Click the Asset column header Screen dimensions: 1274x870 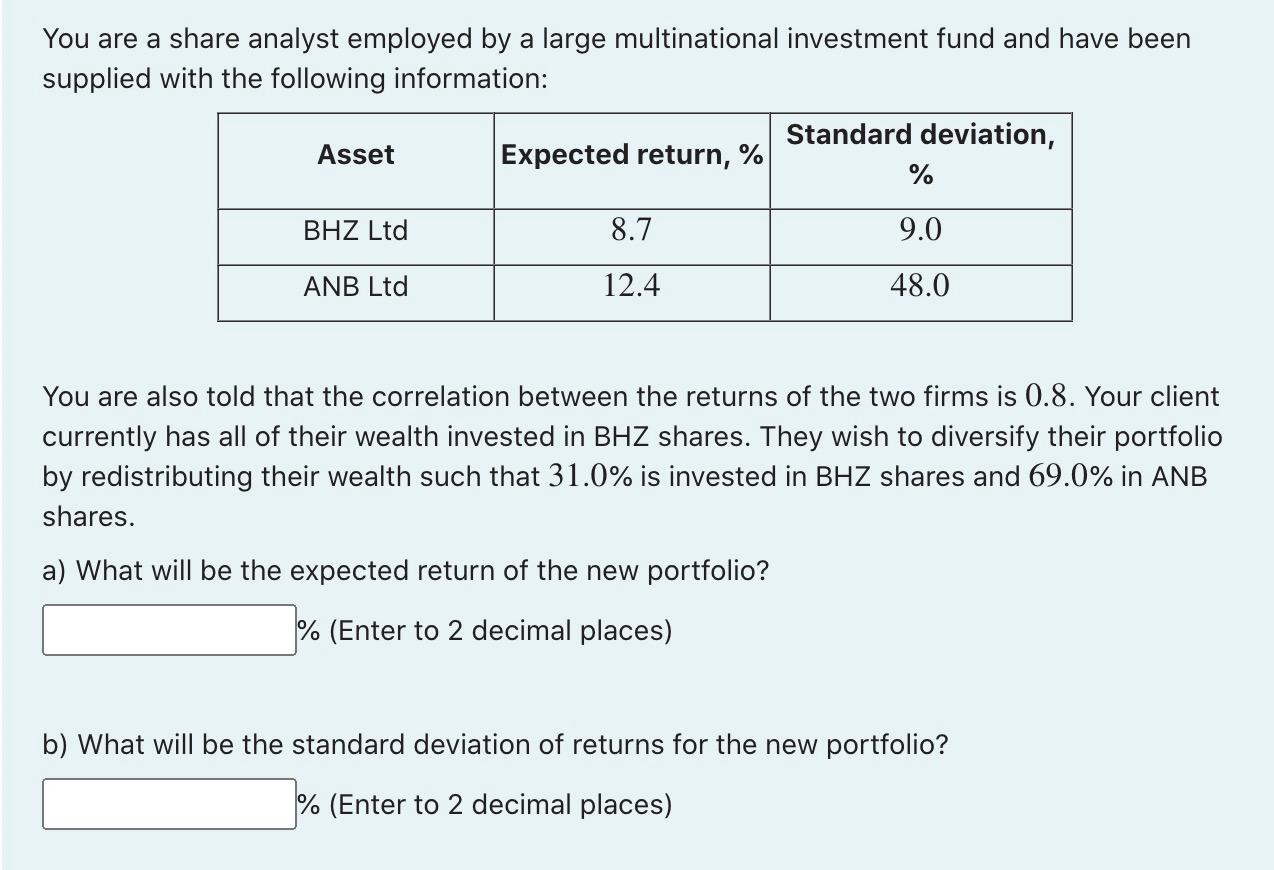355,155
